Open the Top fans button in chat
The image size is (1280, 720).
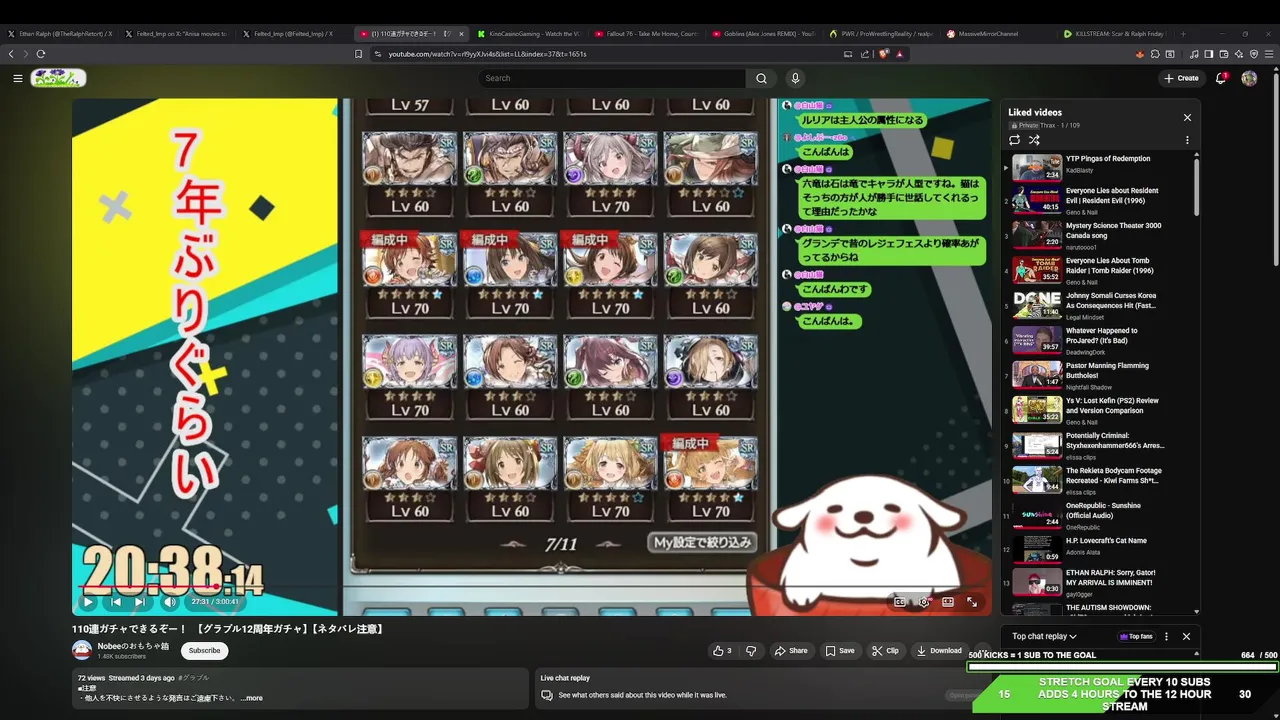click(1136, 636)
